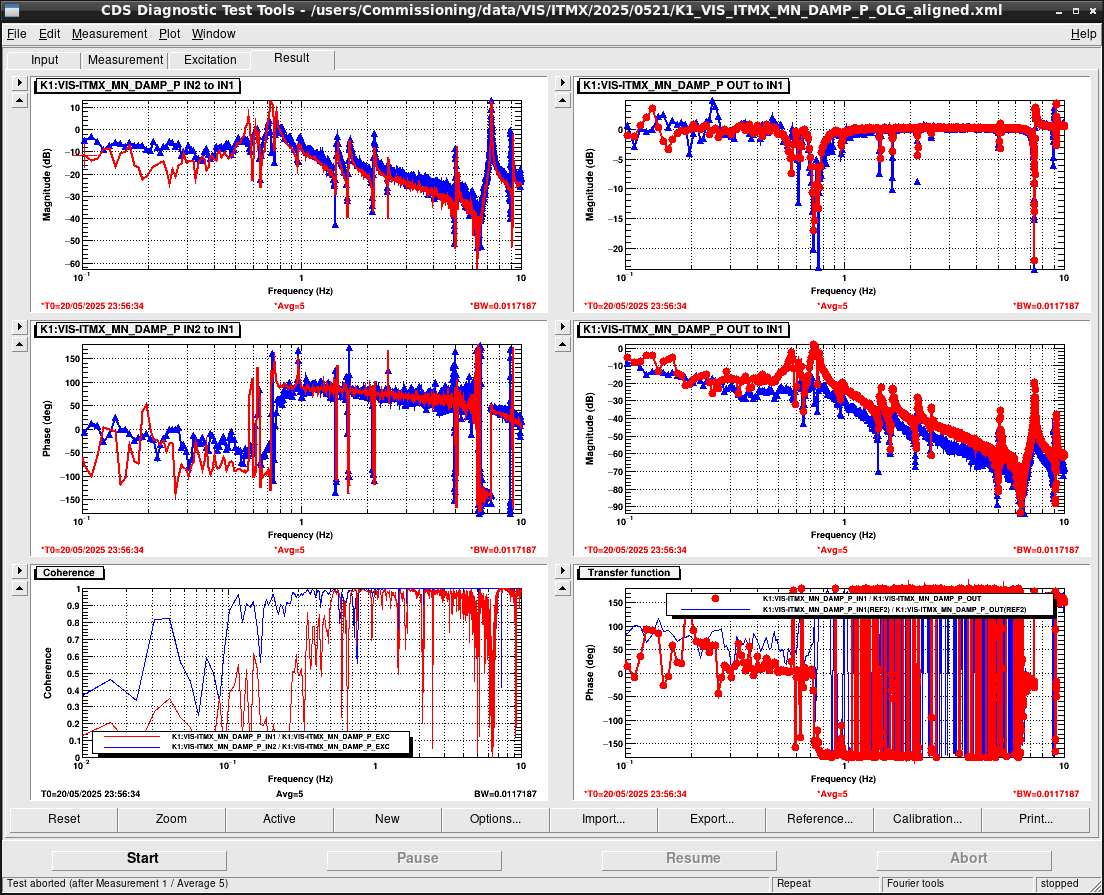This screenshot has height=895, width=1104.
Task: Expand options of the Coherence plot
Action: tap(20, 571)
